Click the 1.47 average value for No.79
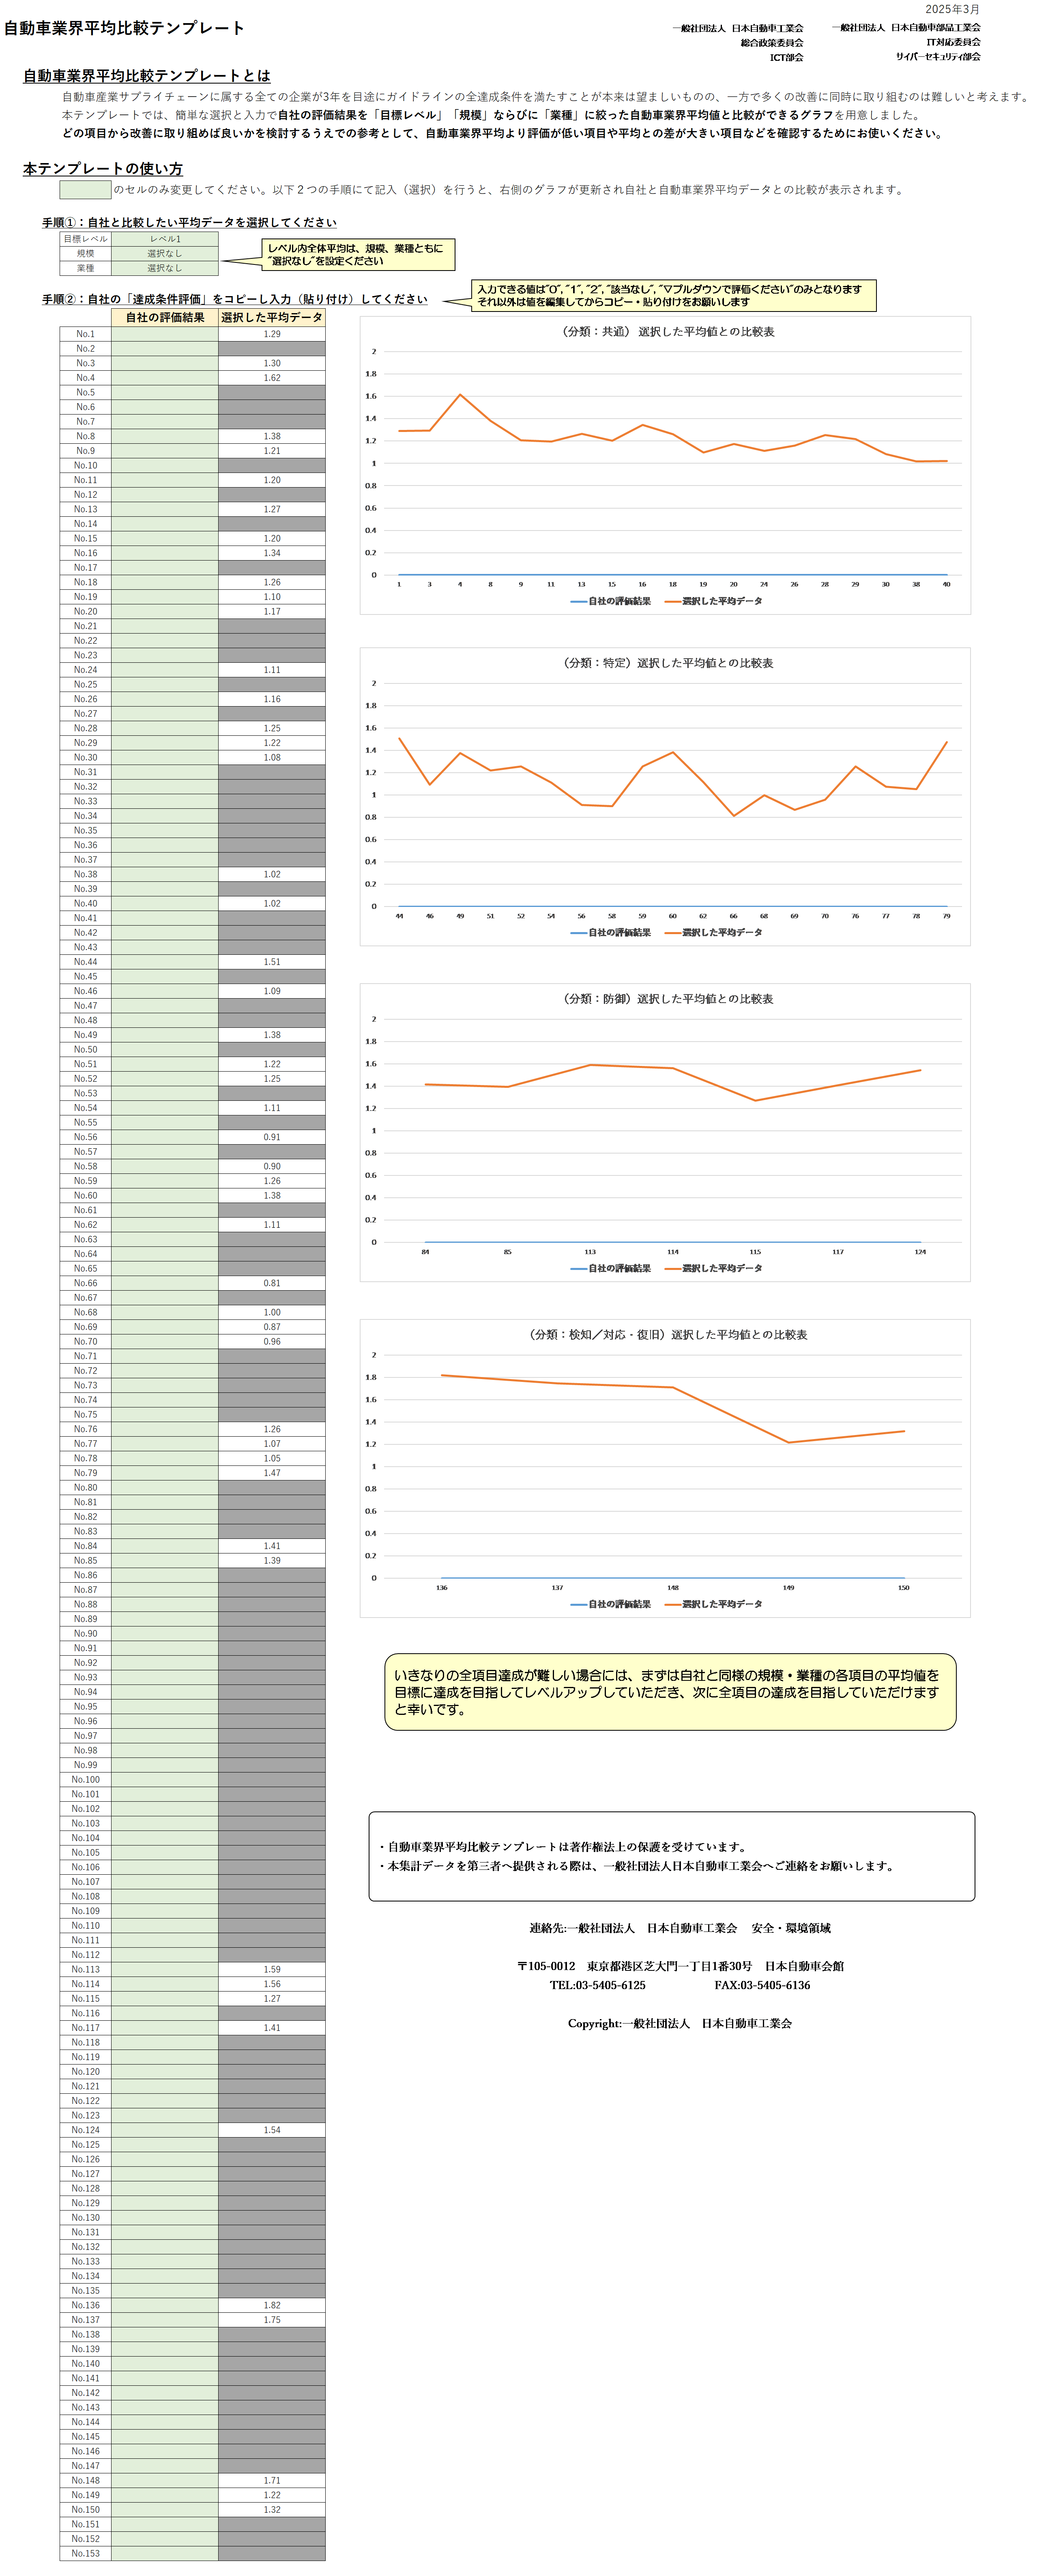Screen dimensions: 1048x2576 272,1473
